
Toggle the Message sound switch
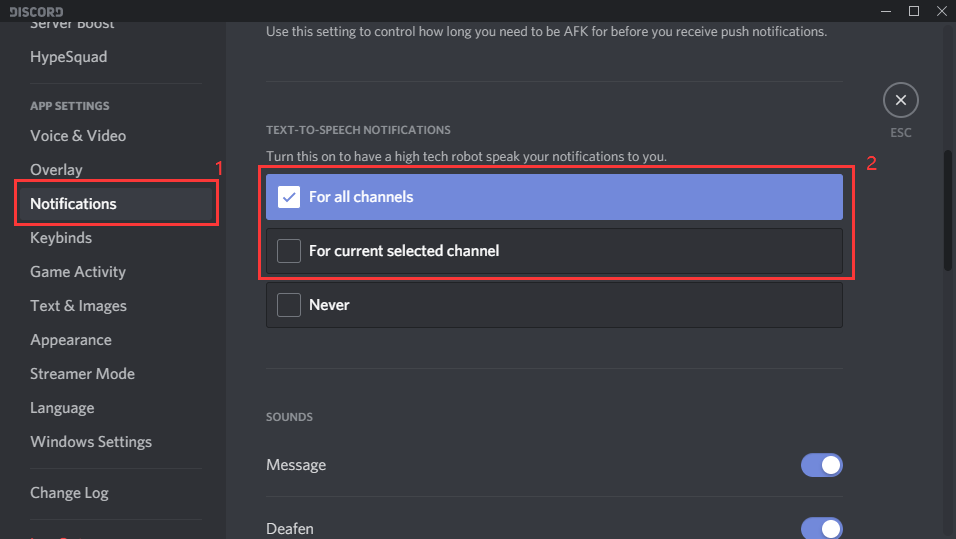821,465
